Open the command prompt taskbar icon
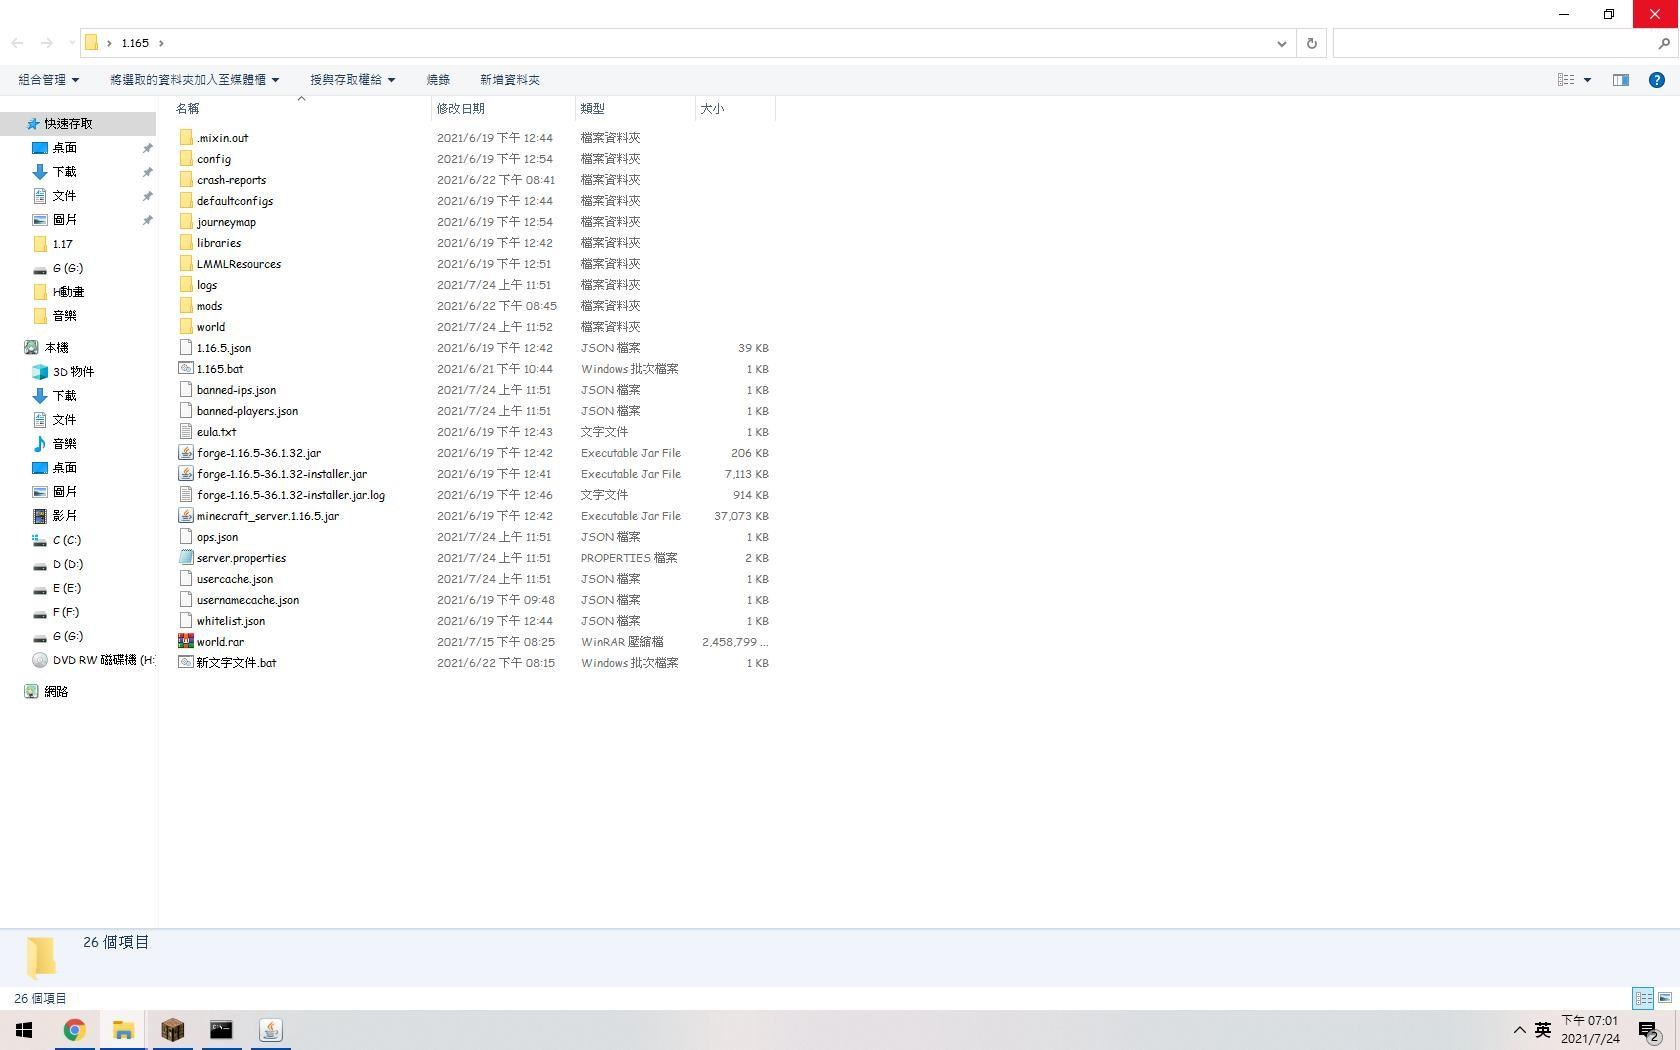Viewport: 1680px width, 1050px height. coord(221,1030)
